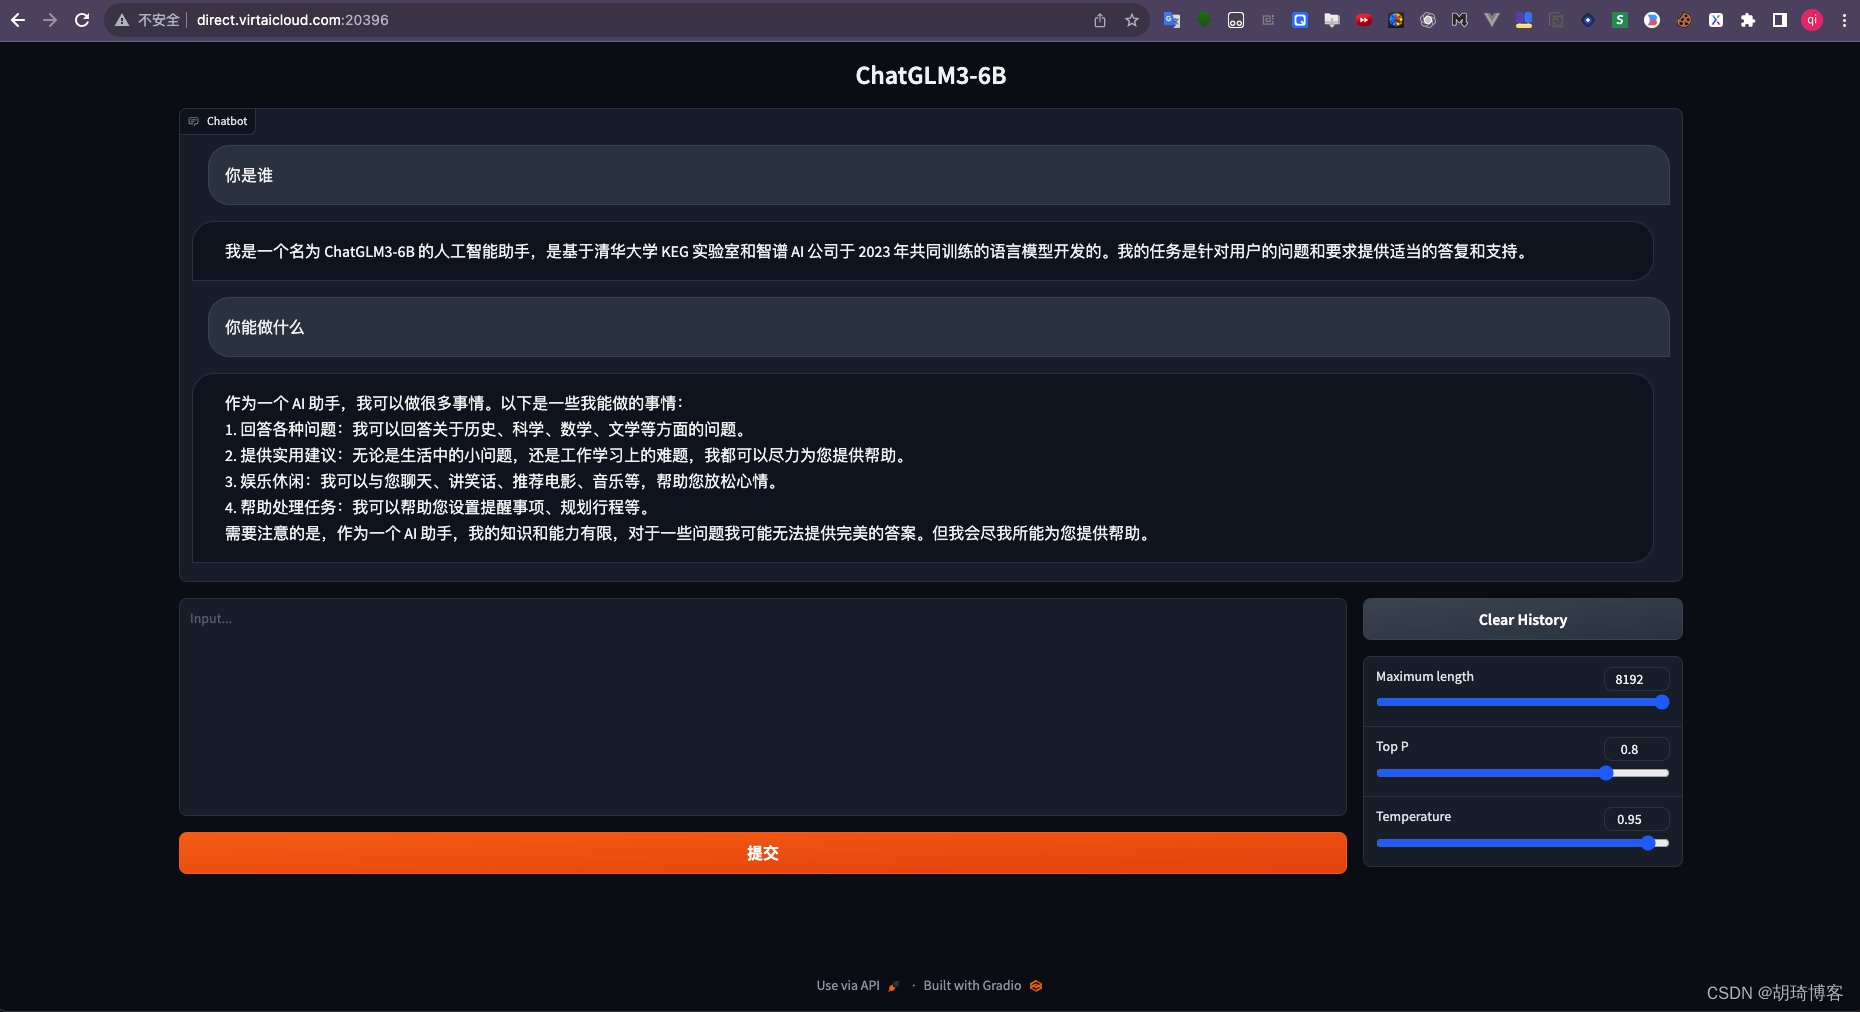Click the Maximum length slider handle
This screenshot has height=1012, width=1860.
click(1662, 702)
